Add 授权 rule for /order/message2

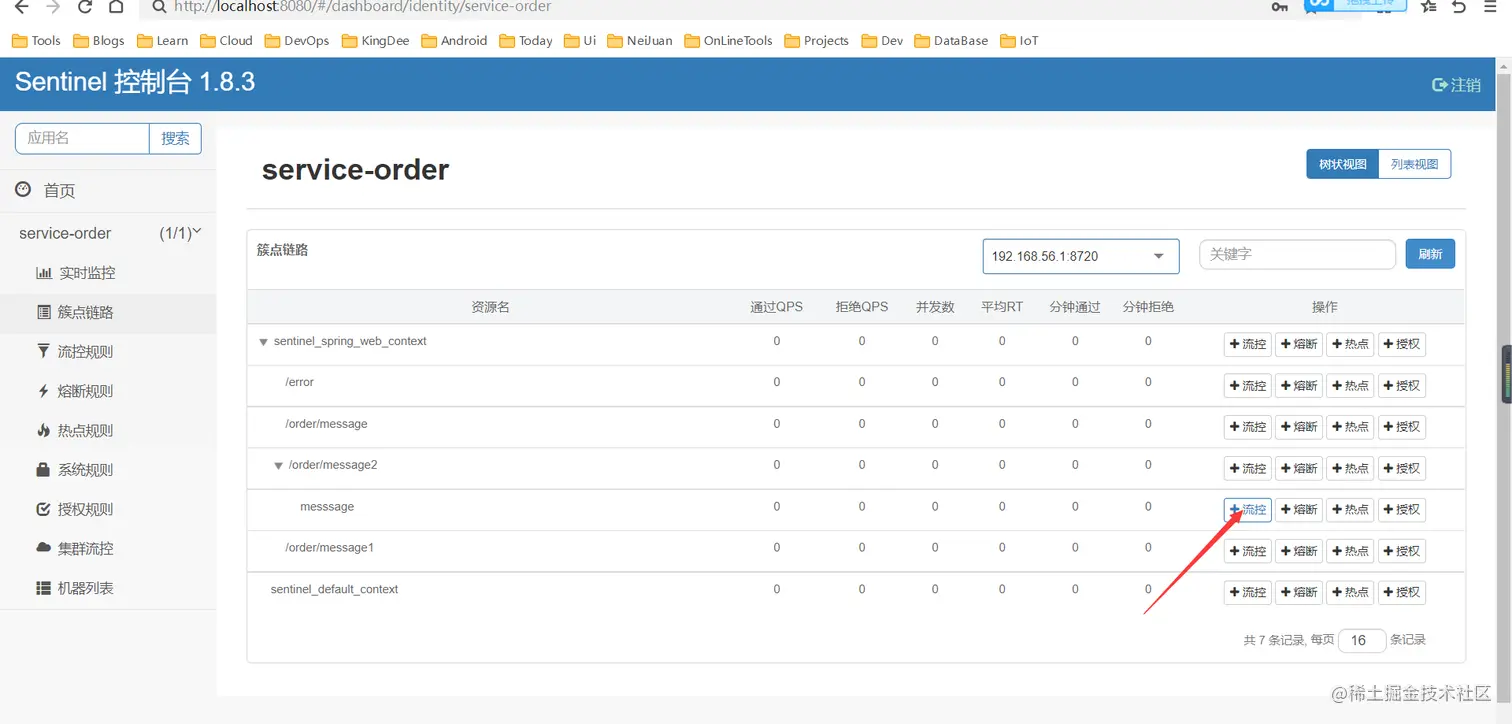pyautogui.click(x=1402, y=468)
